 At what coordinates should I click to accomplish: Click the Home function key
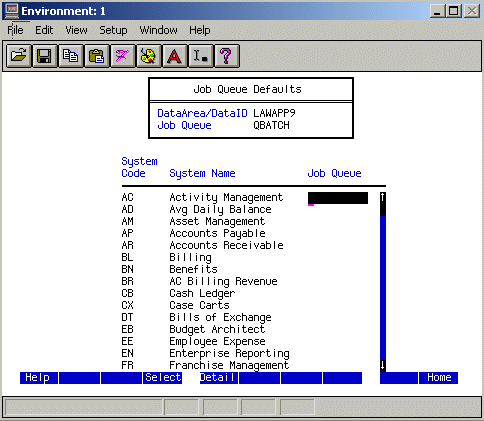click(x=438, y=378)
